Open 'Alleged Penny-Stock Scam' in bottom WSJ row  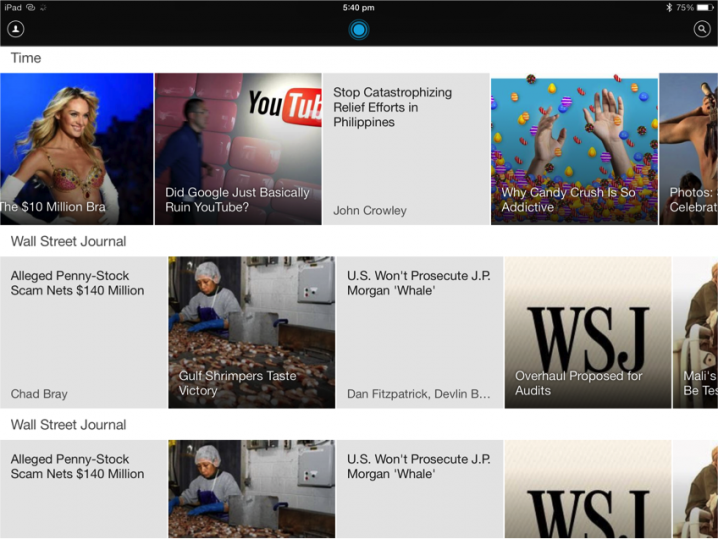point(83,489)
